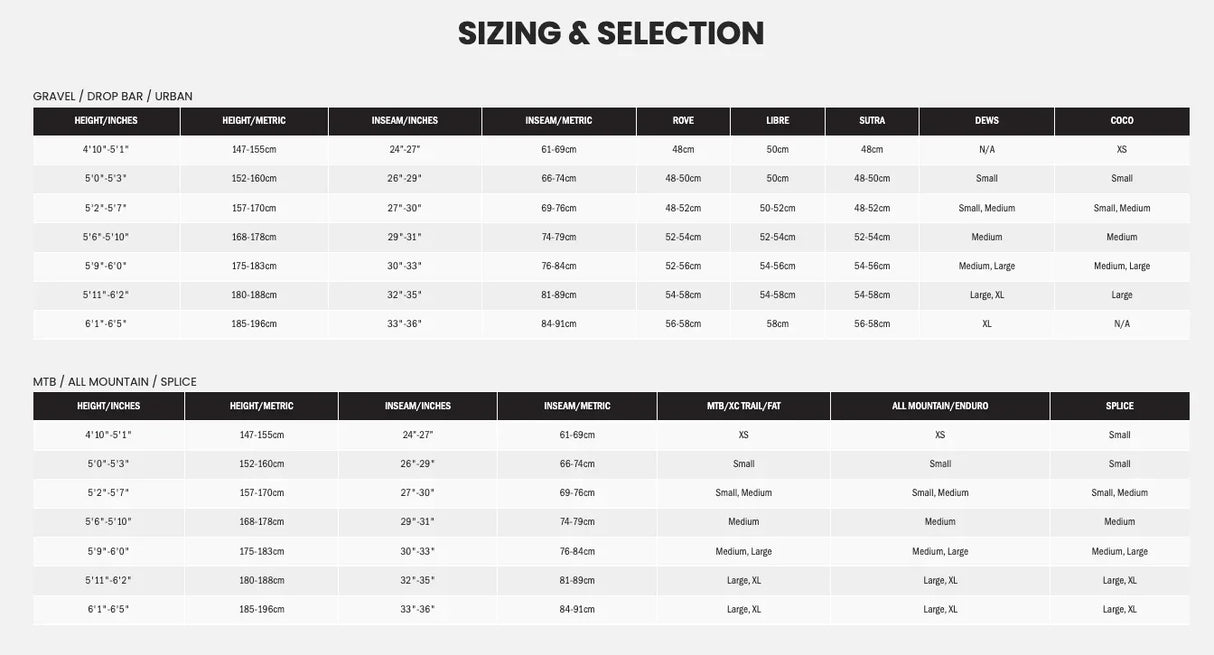
Task: Select the DEWS column header
Action: [987, 121]
